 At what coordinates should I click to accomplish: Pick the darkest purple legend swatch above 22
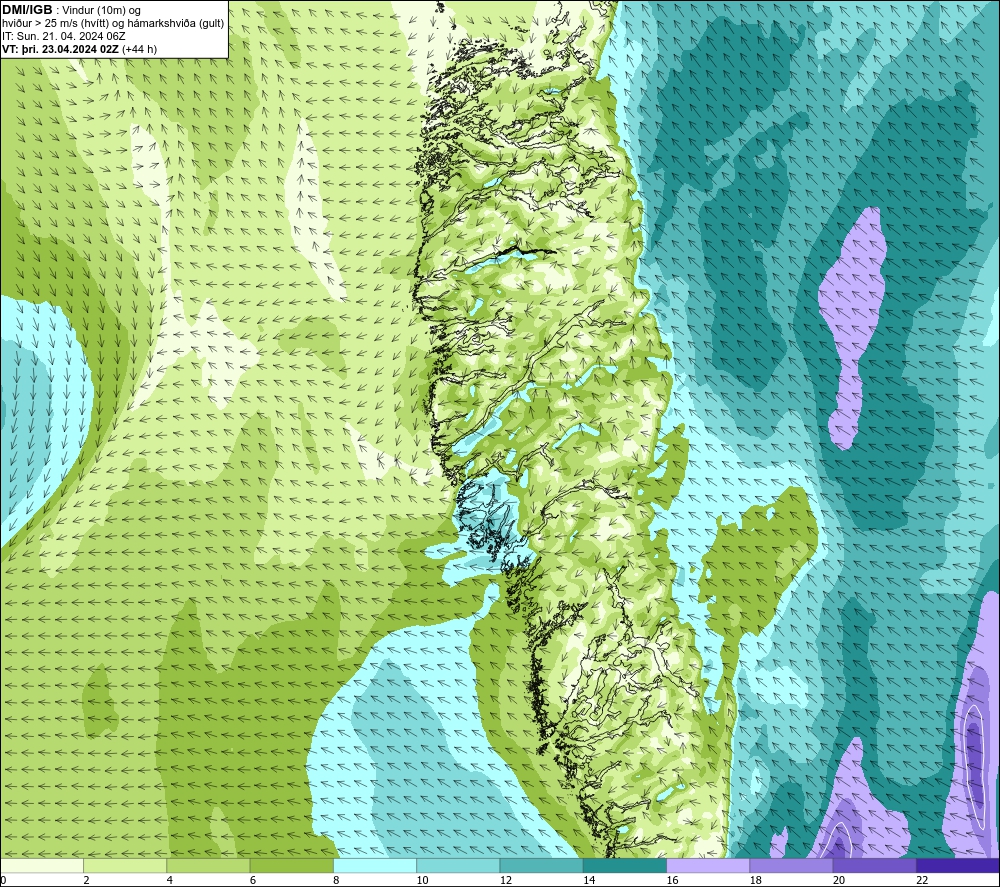(x=957, y=865)
